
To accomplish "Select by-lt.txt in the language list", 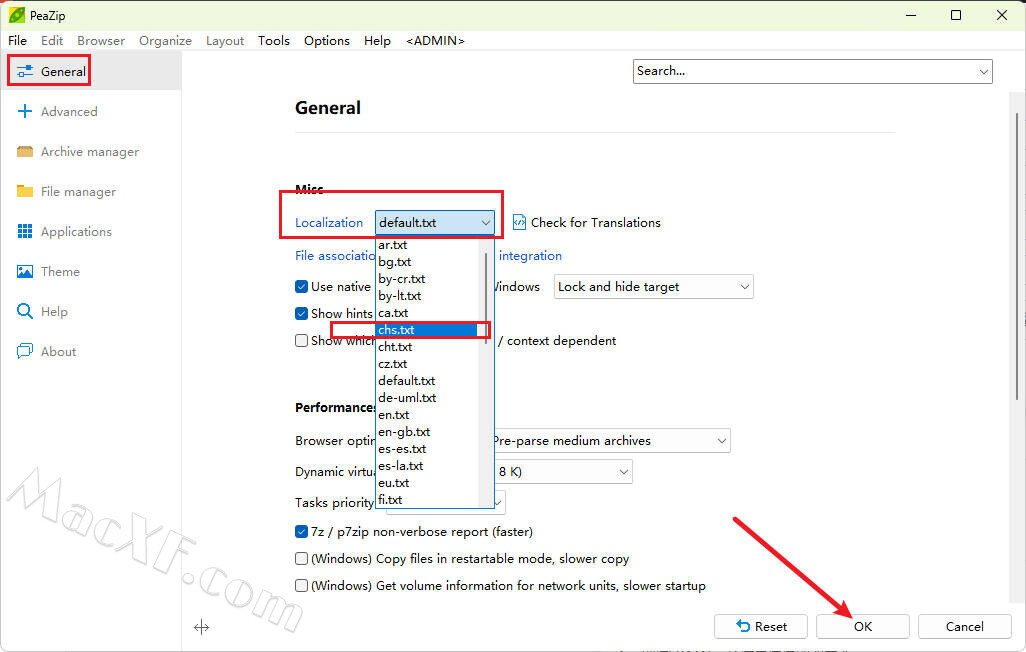I will pos(427,296).
